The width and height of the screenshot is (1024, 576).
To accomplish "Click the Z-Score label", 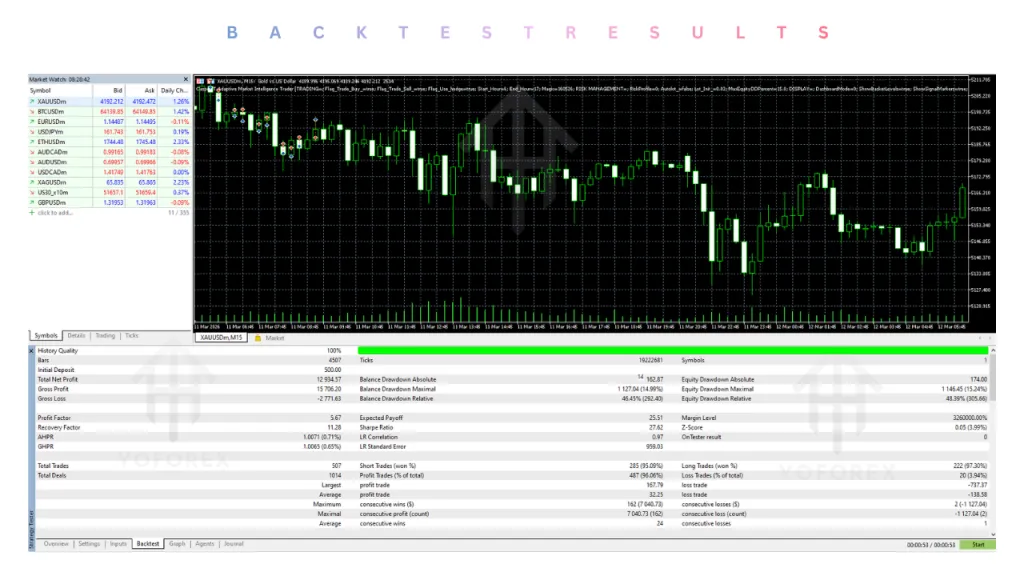I will [692, 428].
